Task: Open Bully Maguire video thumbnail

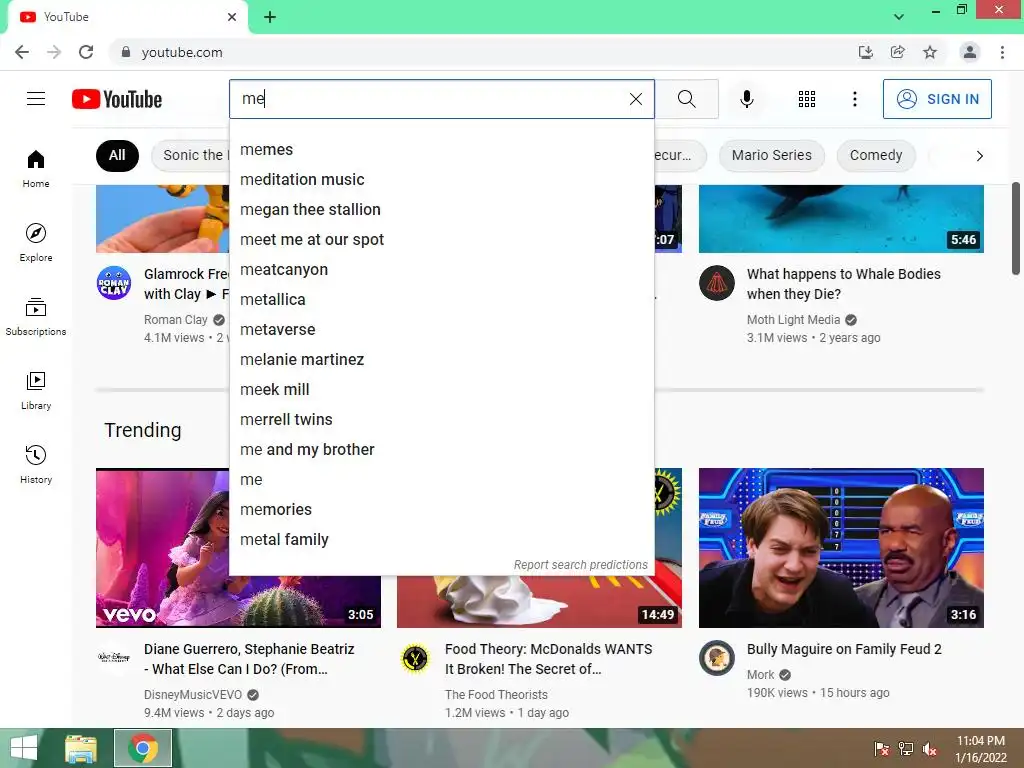Action: pyautogui.click(x=841, y=548)
